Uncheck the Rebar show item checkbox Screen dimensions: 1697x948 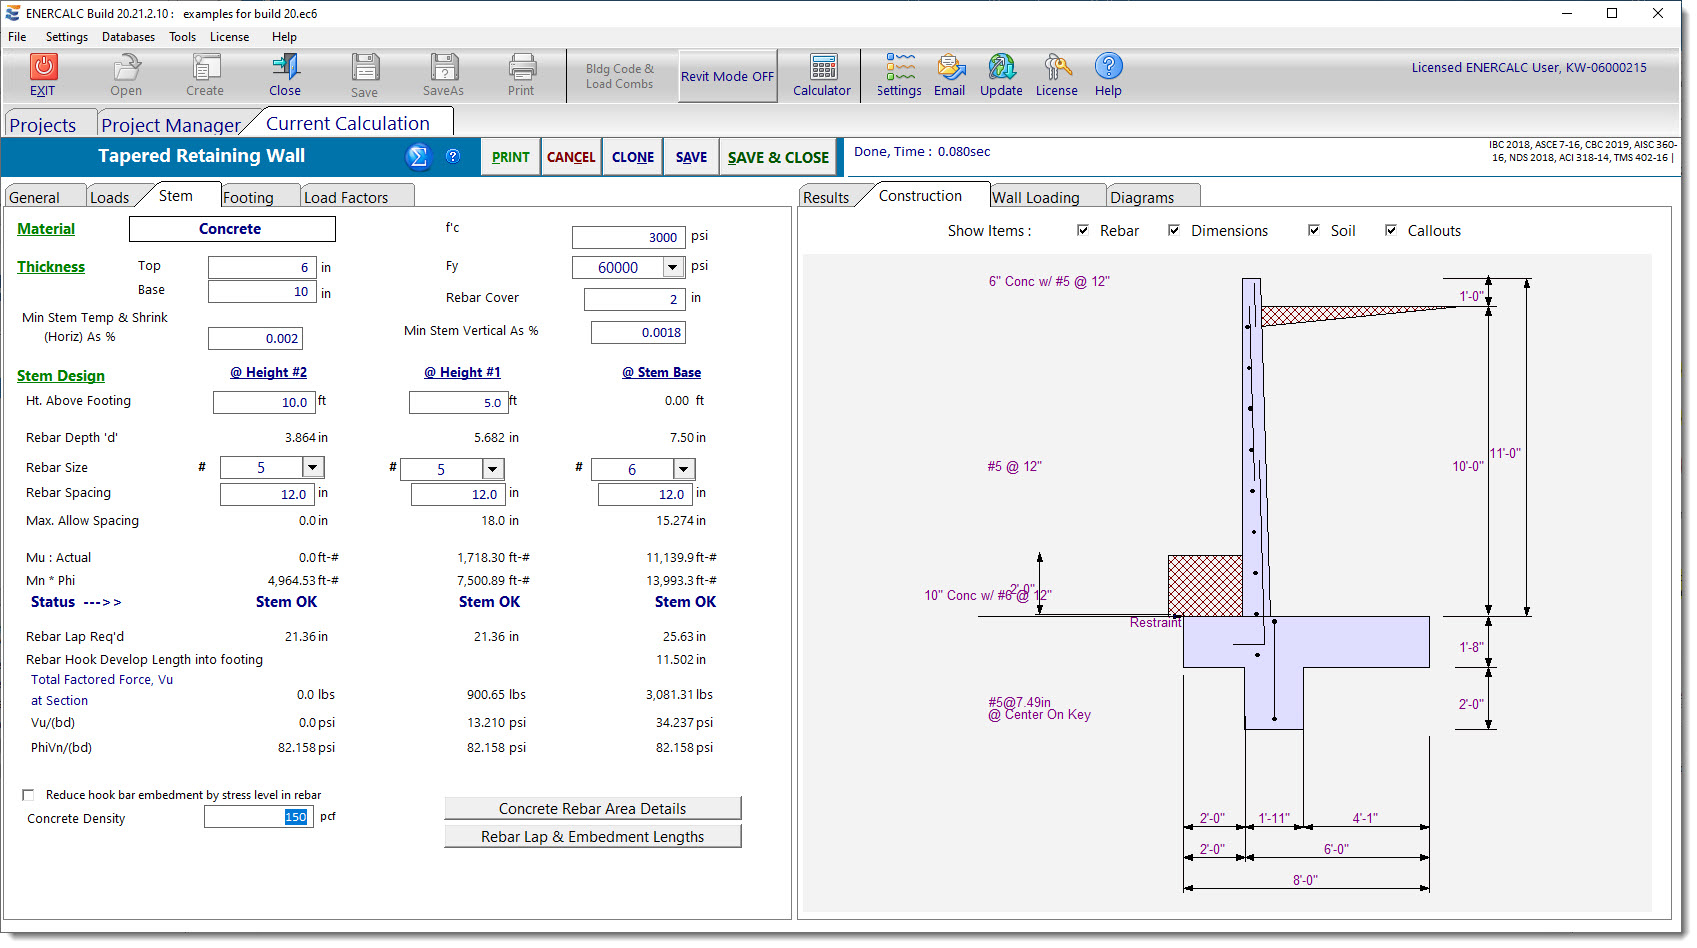(1082, 230)
